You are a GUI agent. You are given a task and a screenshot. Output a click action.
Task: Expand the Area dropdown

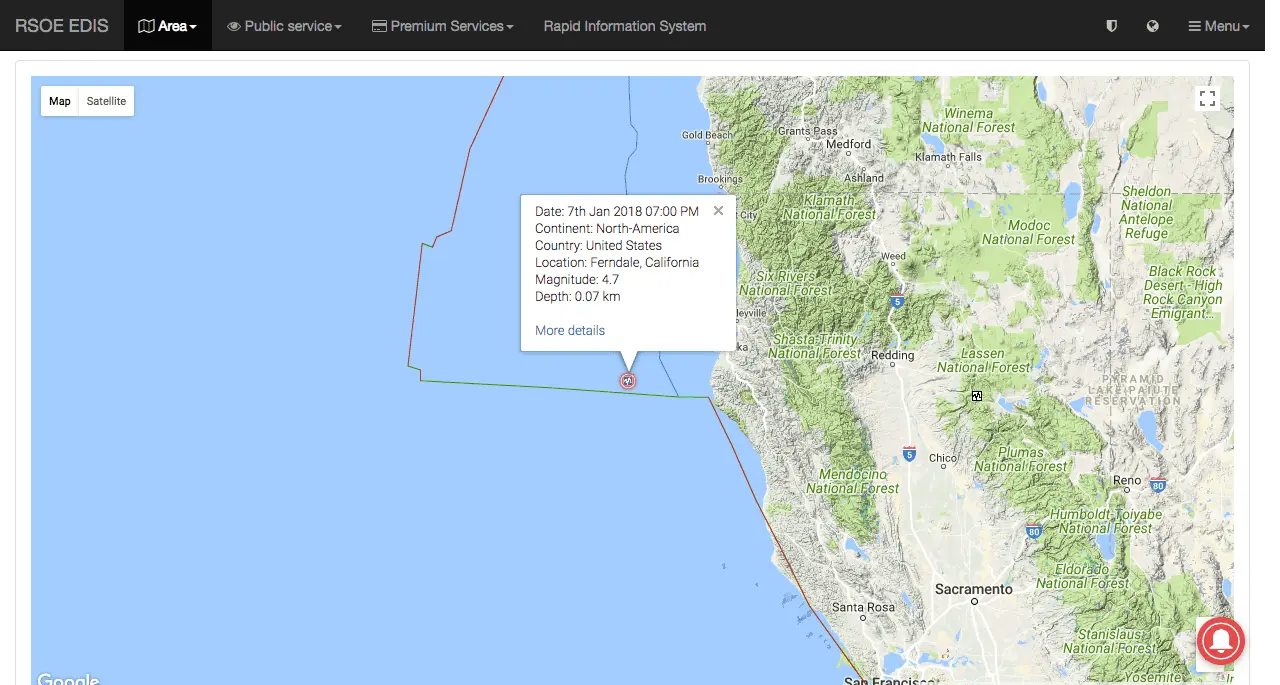[167, 26]
